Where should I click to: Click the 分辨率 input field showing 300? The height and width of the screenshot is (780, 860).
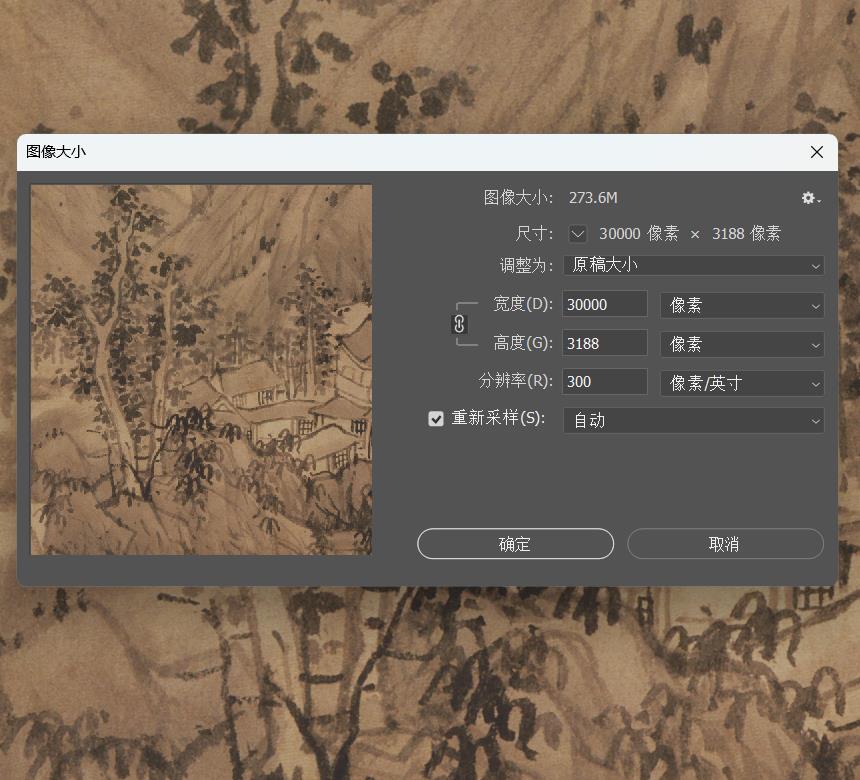[x=605, y=382]
